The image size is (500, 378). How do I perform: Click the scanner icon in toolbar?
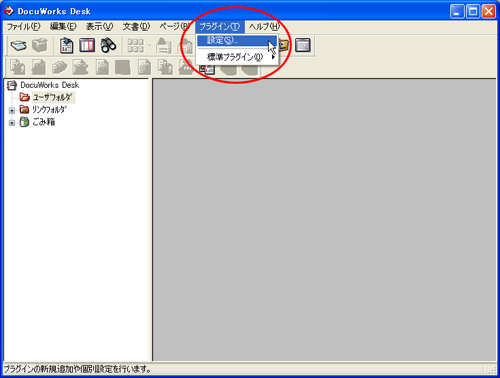18,45
